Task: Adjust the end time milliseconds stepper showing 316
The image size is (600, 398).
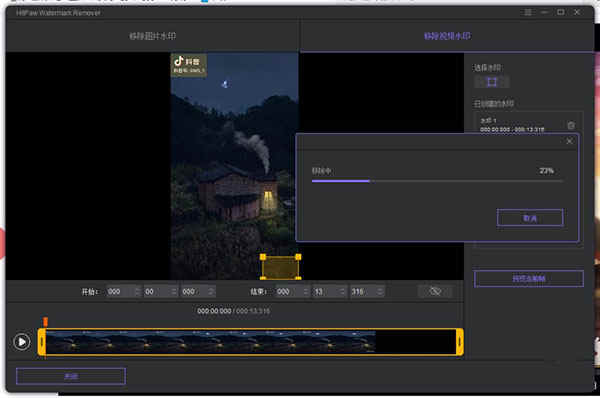Action: pyautogui.click(x=380, y=292)
